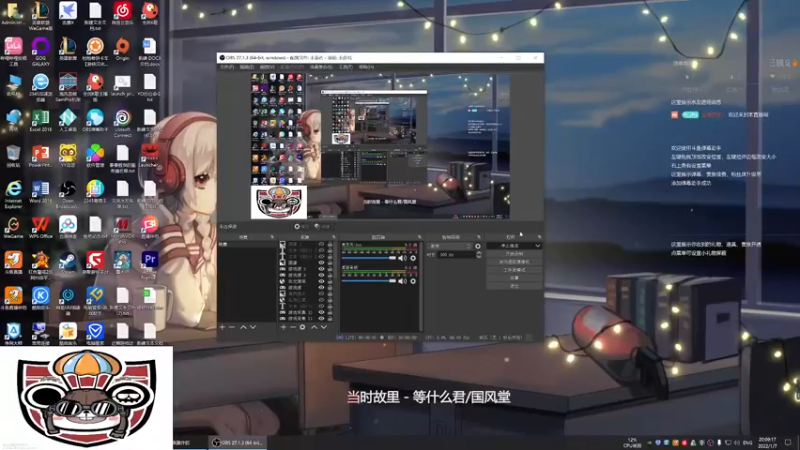
Task: Move source up in Sources dock
Action: click(x=314, y=327)
